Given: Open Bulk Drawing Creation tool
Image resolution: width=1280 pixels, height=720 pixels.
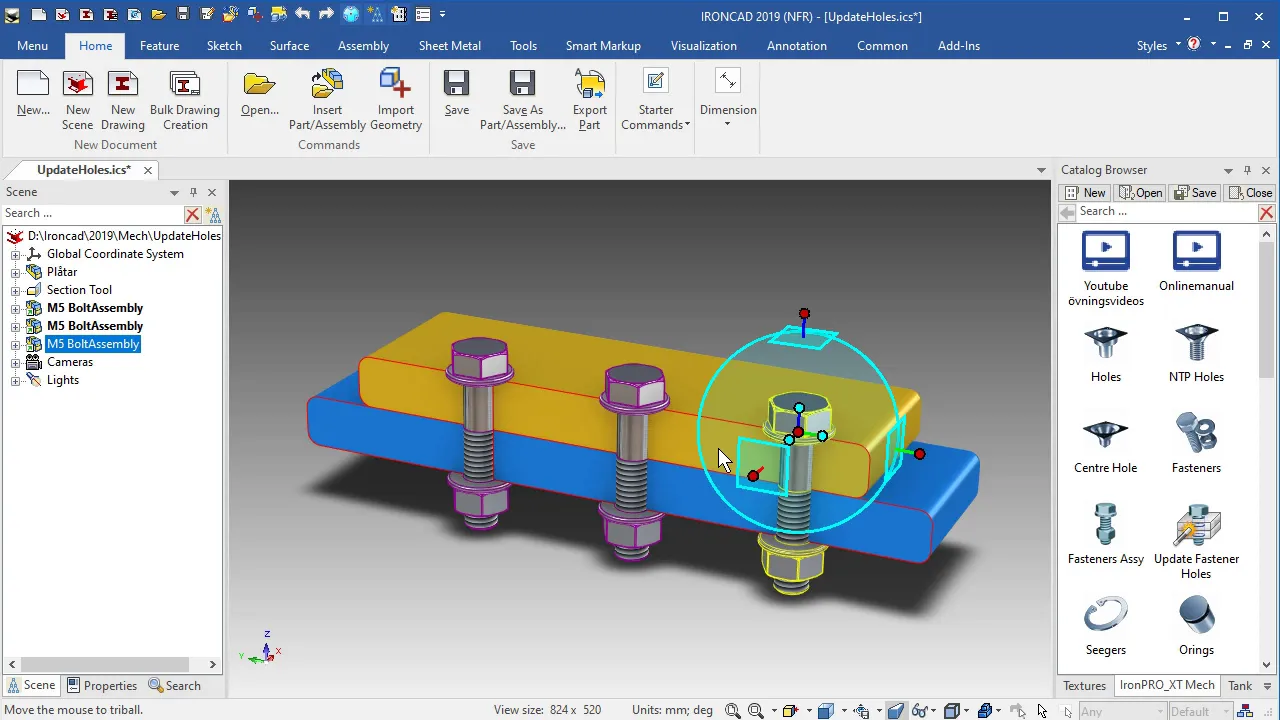Looking at the screenshot, I should [185, 100].
